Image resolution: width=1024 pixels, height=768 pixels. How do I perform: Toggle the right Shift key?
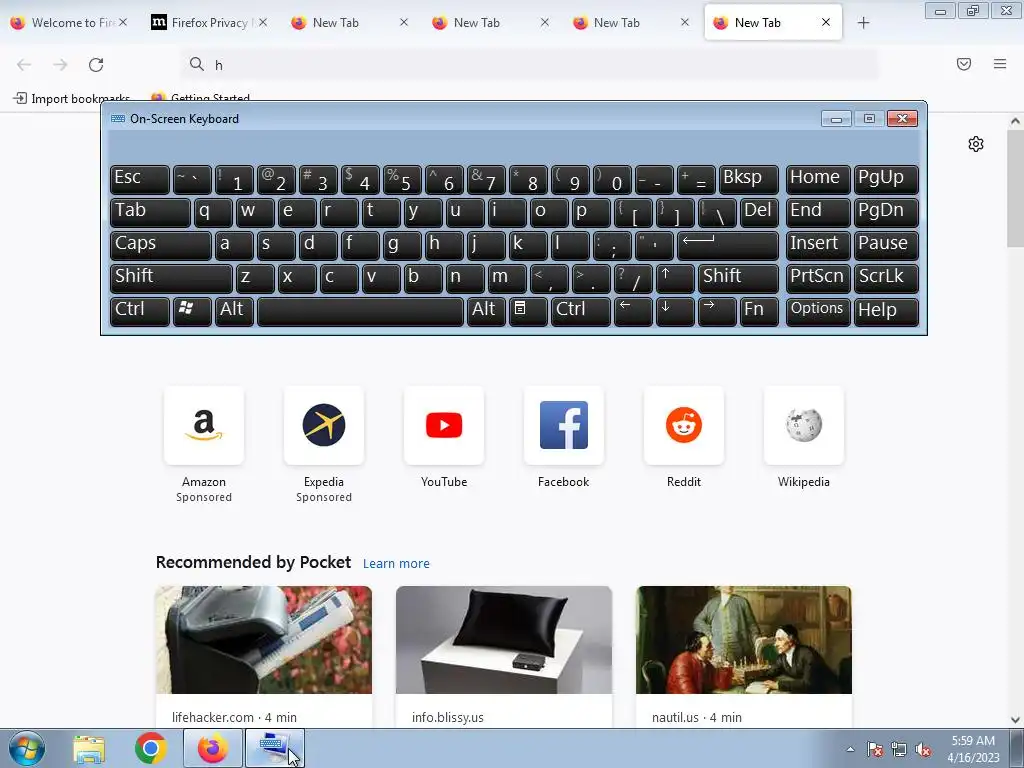coord(738,278)
